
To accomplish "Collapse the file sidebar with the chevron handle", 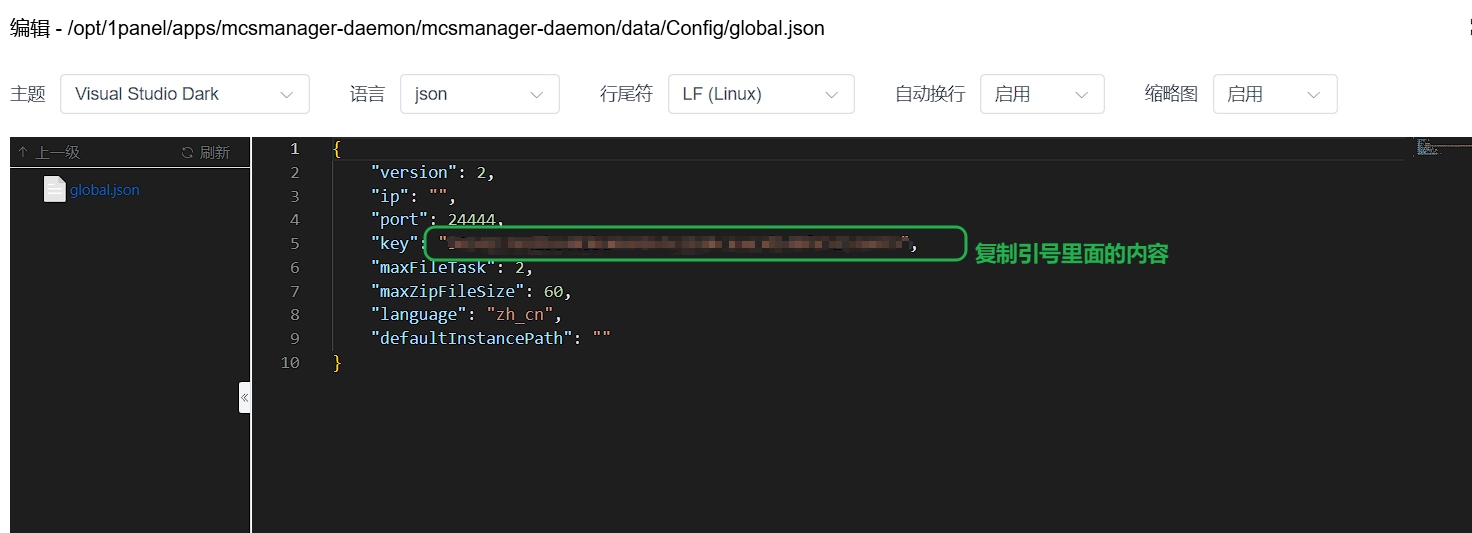I will coord(244,397).
